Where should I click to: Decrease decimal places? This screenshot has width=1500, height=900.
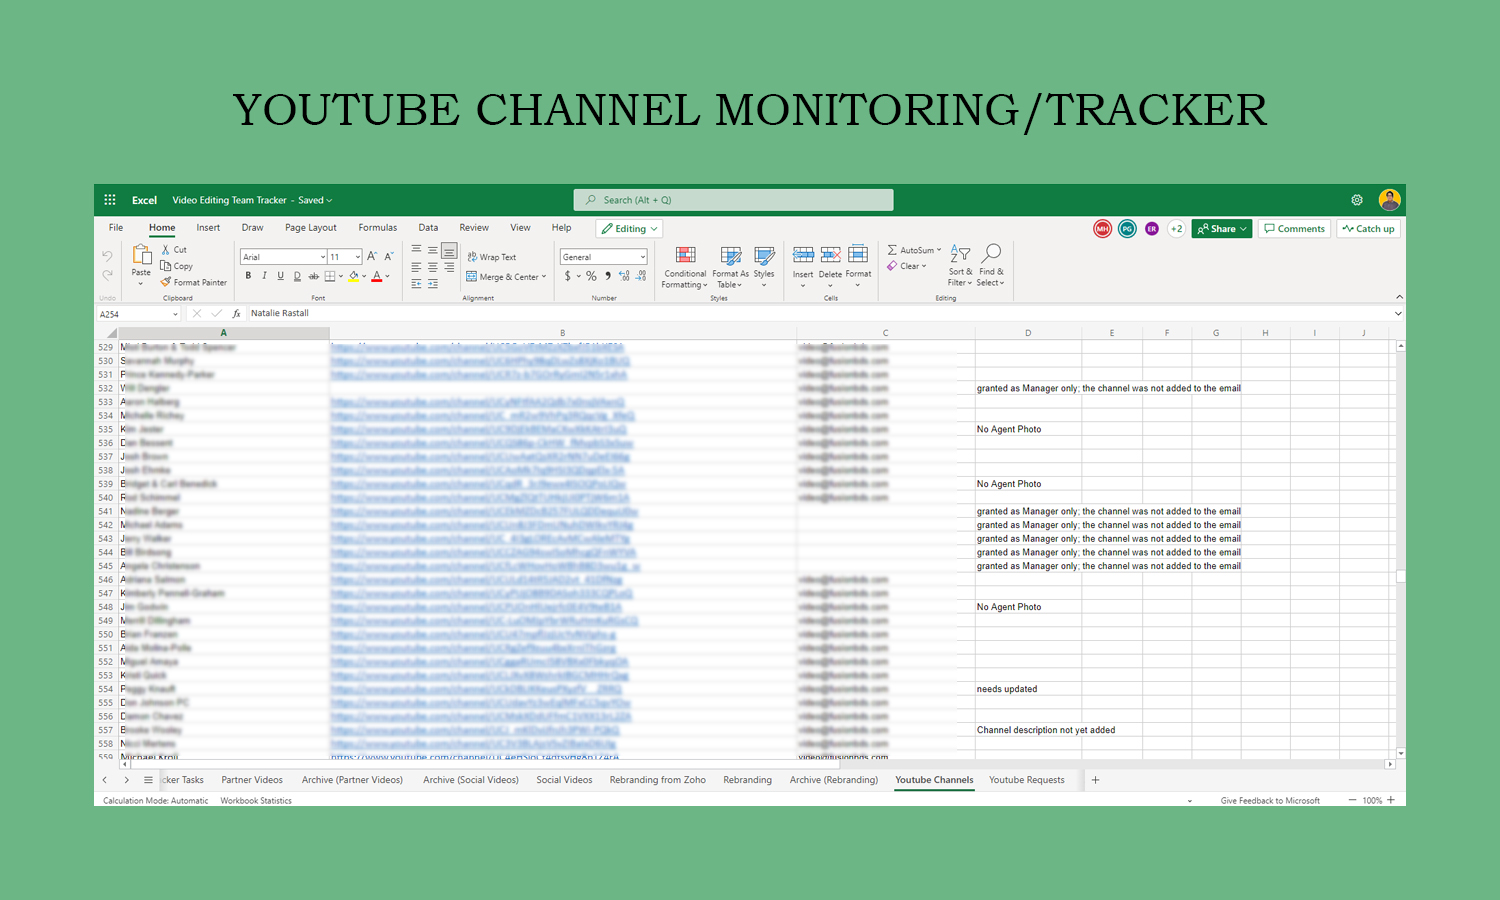tap(641, 276)
